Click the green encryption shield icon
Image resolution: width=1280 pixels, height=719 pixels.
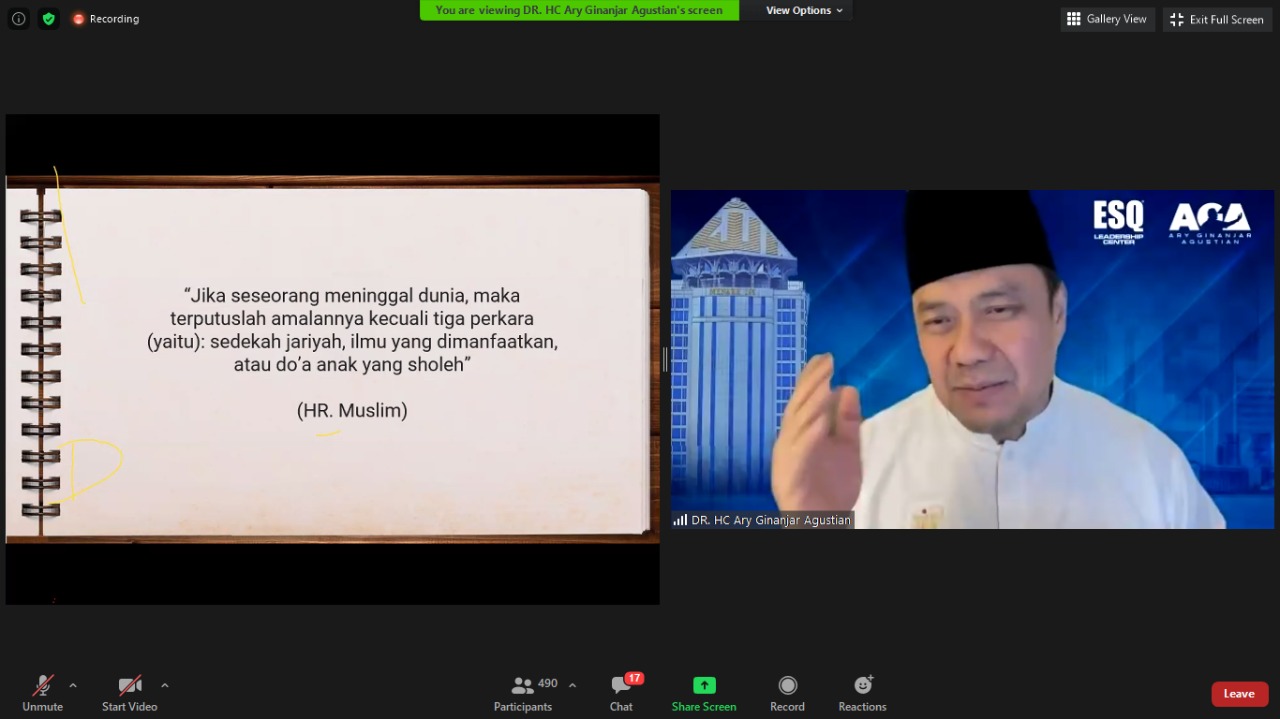(x=48, y=19)
